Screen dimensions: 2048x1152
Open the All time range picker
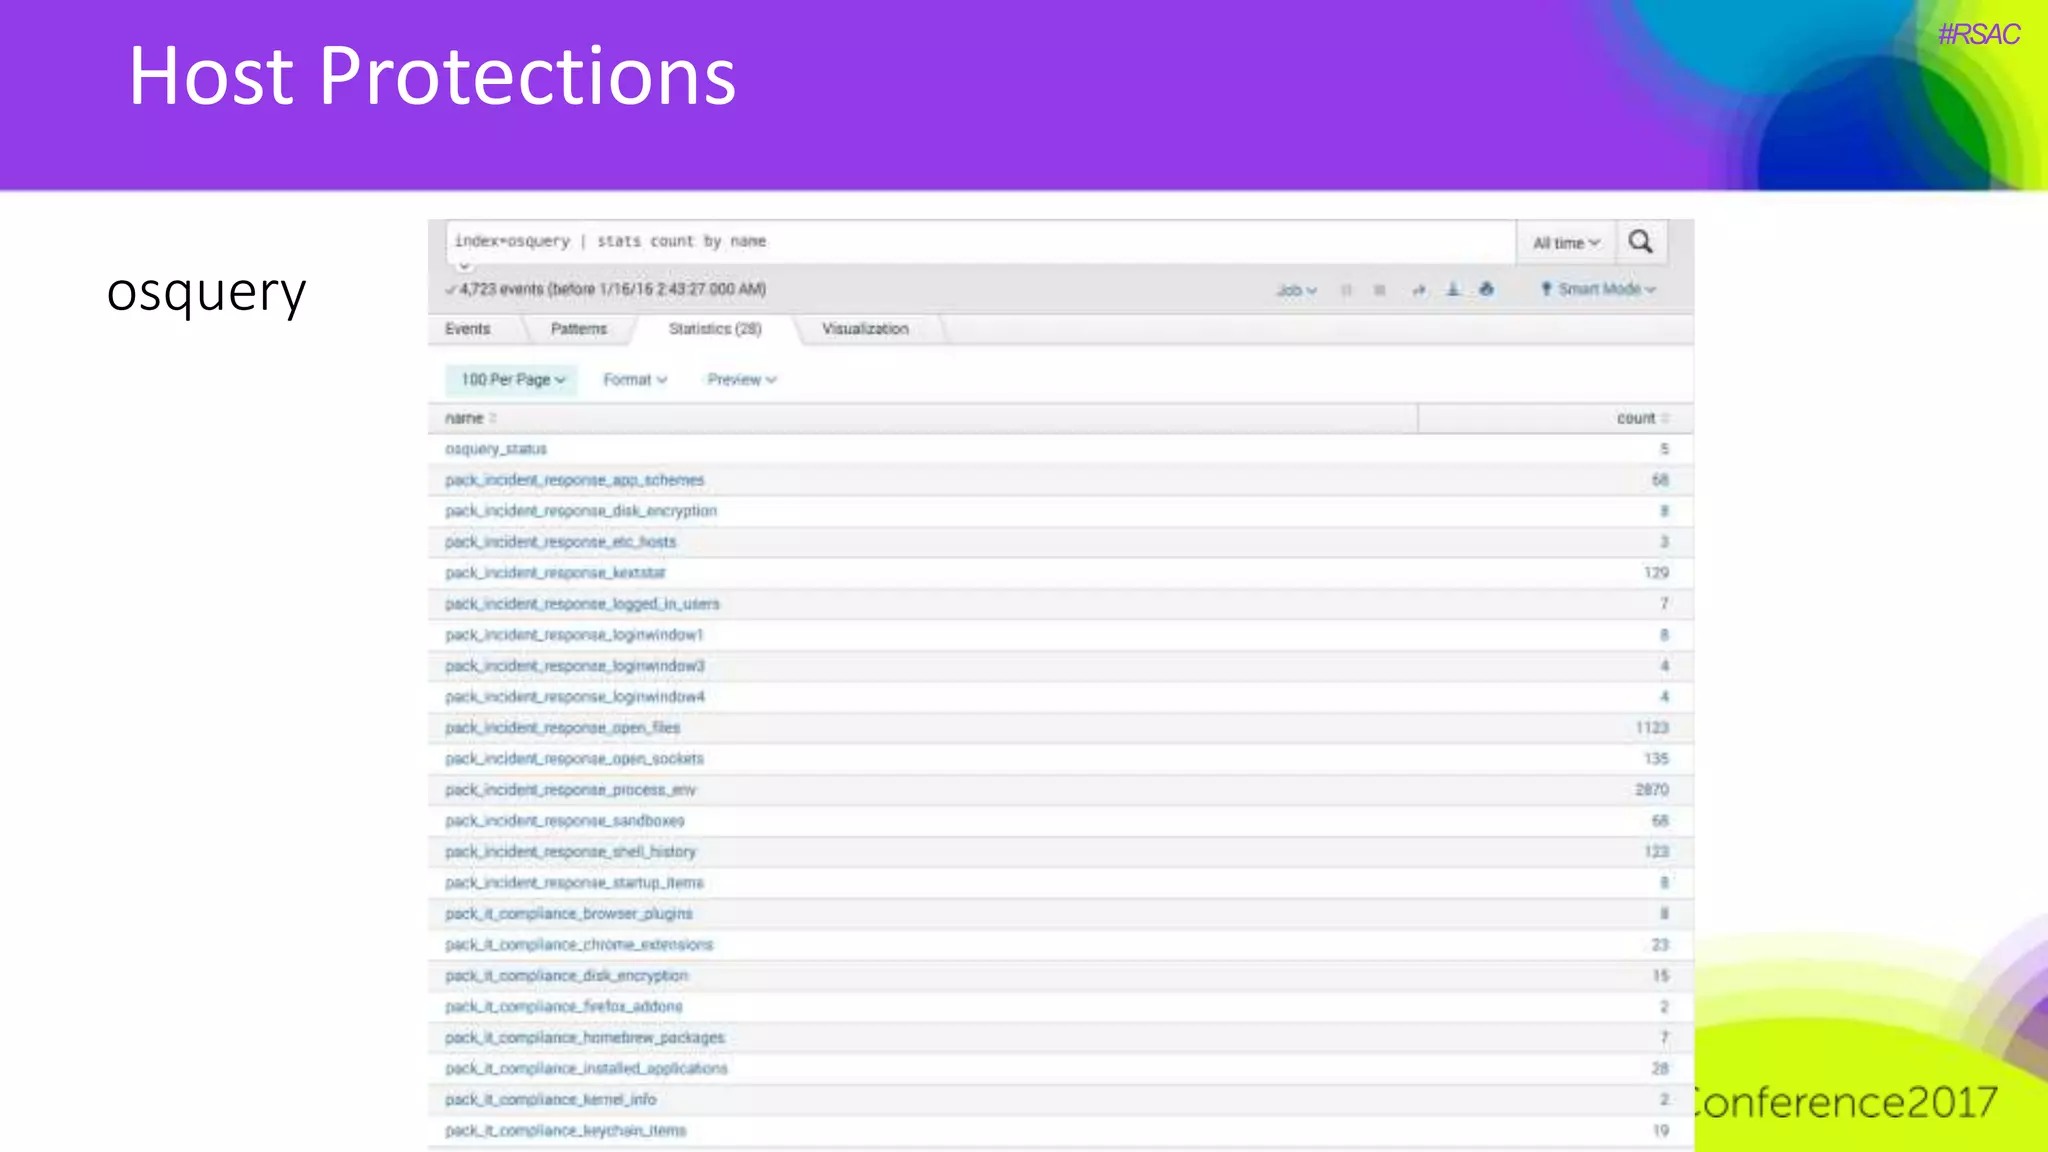1566,243
